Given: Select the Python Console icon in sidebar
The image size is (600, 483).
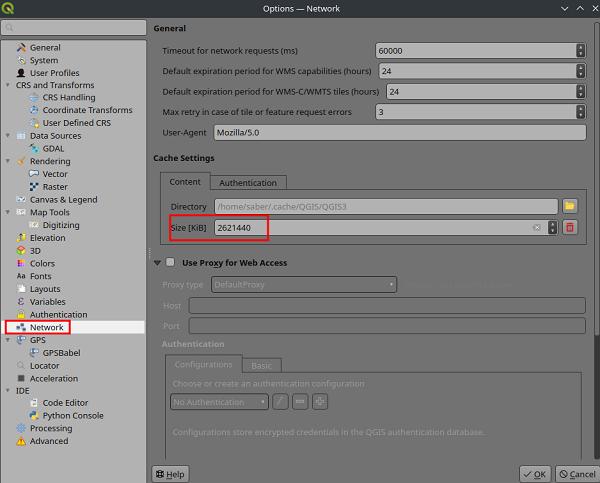Looking at the screenshot, I should [34, 415].
